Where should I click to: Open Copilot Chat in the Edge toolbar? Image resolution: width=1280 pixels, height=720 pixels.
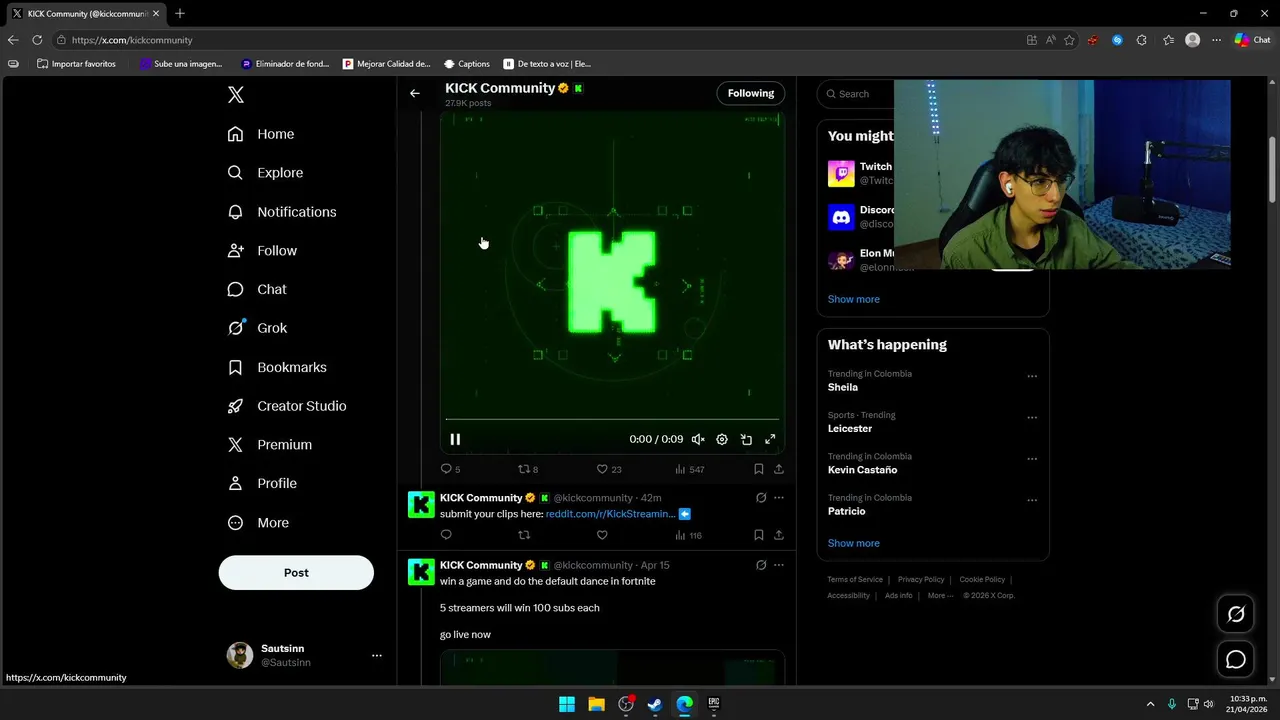point(1252,40)
